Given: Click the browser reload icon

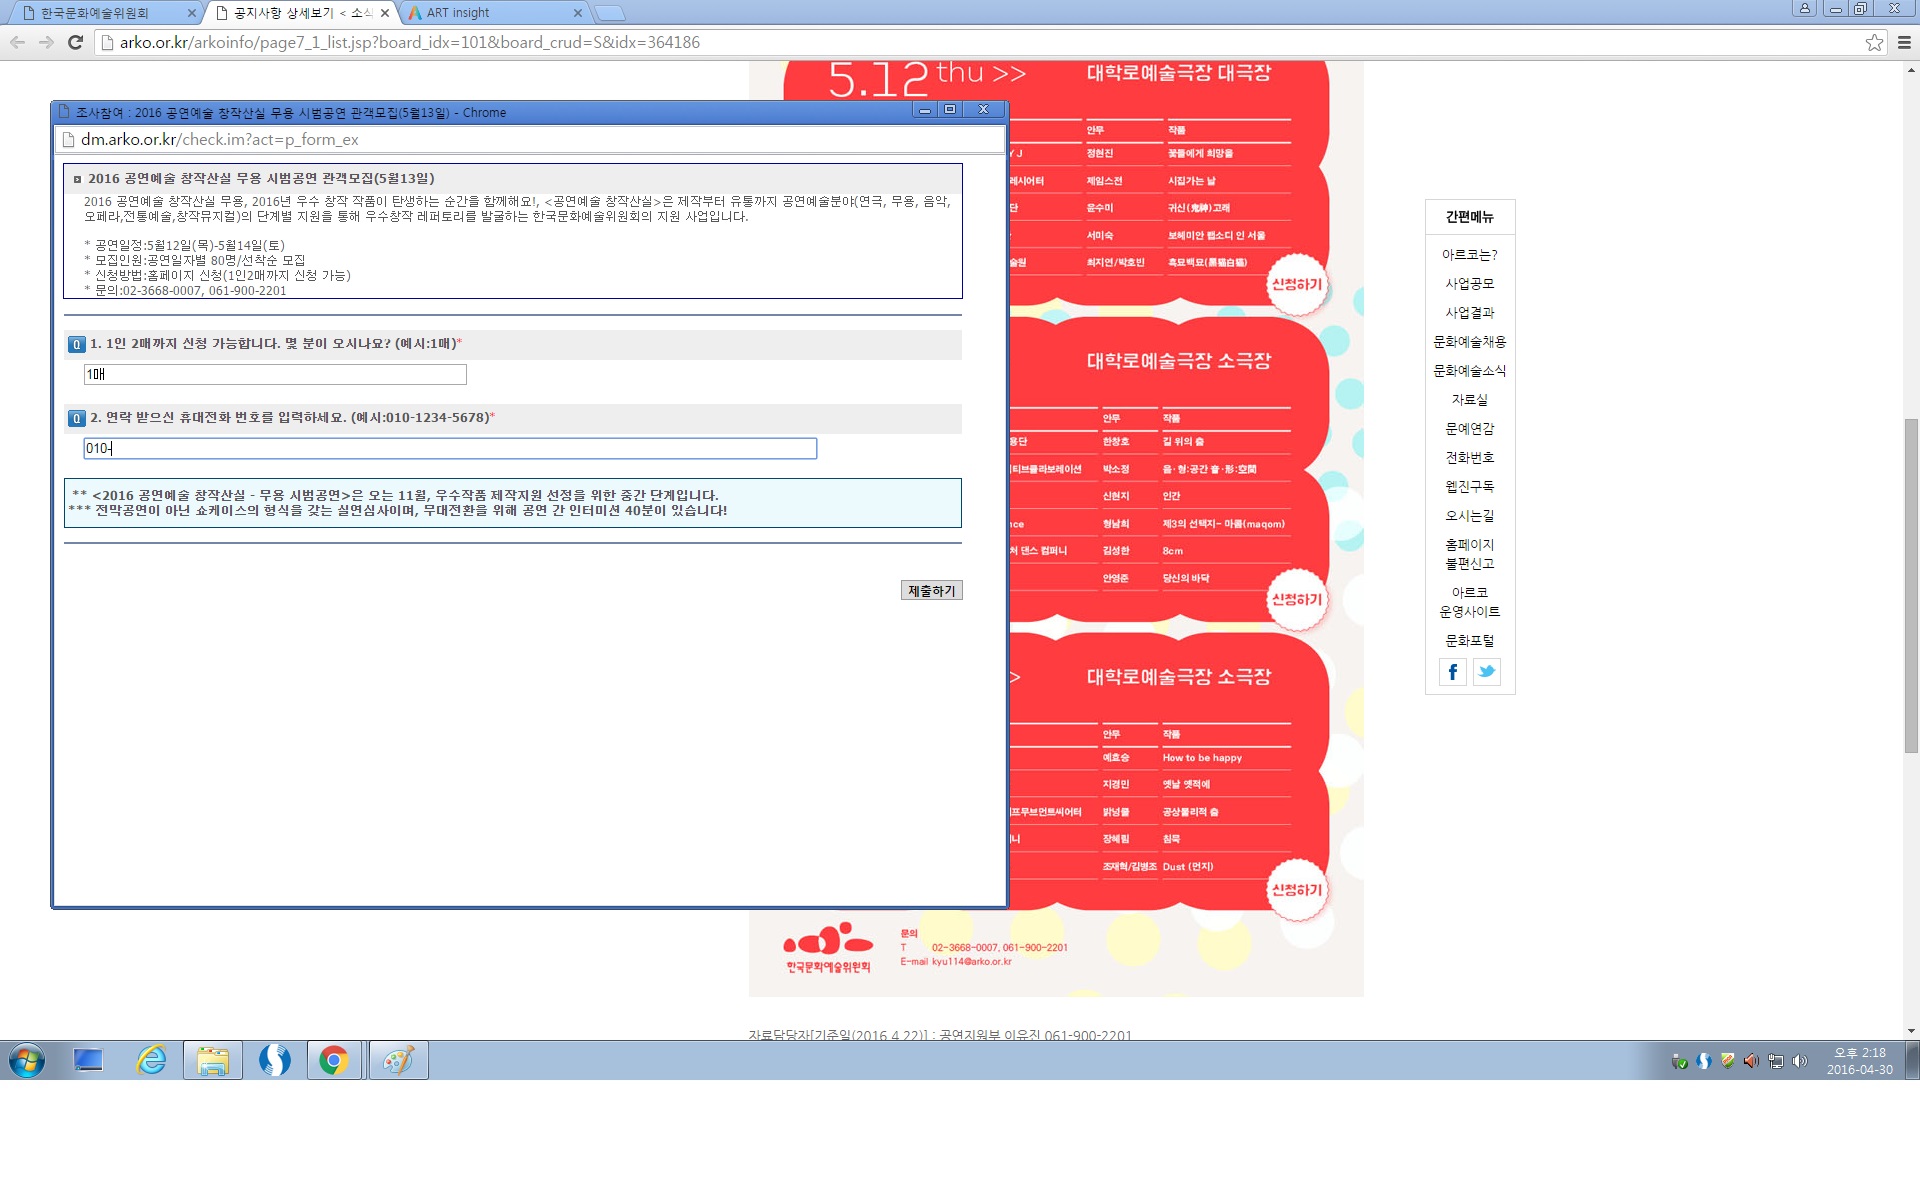Looking at the screenshot, I should 75,42.
